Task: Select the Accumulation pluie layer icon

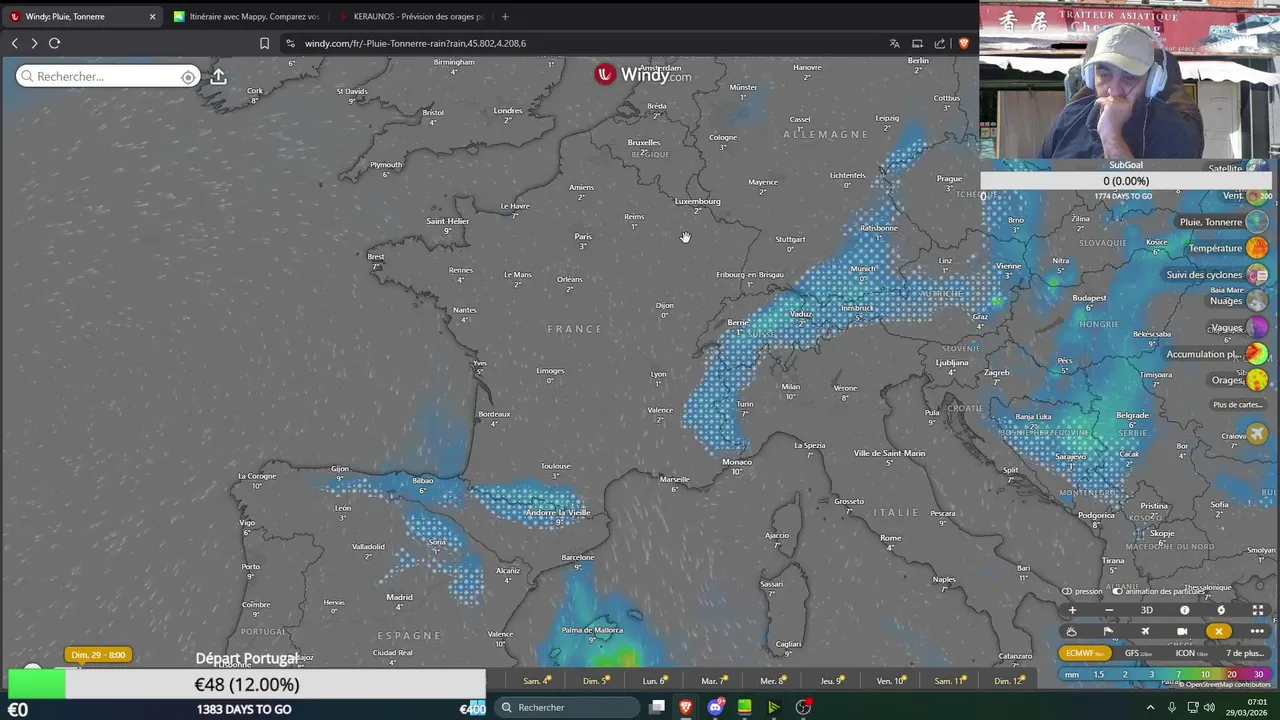Action: pyautogui.click(x=1257, y=354)
